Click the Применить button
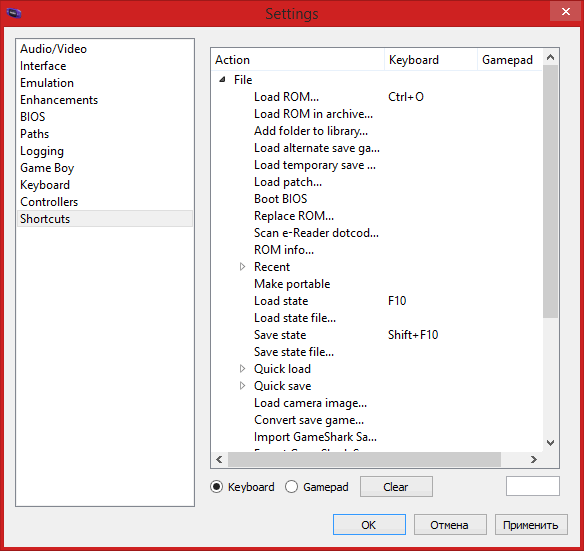This screenshot has width=584, height=551. point(531,525)
